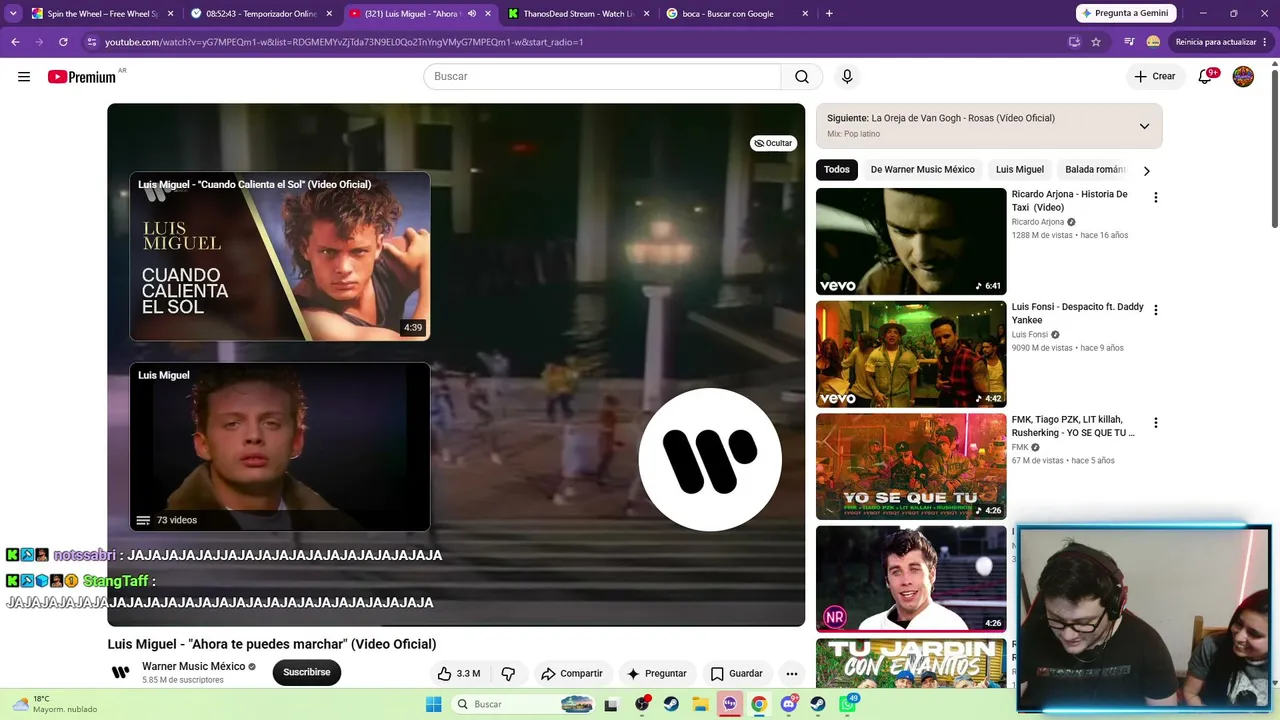The image size is (1280, 720).
Task: Play the Despacito thumbnail
Action: (911, 354)
